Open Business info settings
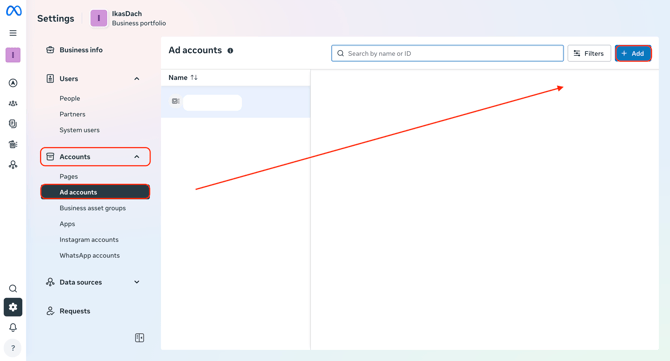The height and width of the screenshot is (361, 670). tap(81, 50)
